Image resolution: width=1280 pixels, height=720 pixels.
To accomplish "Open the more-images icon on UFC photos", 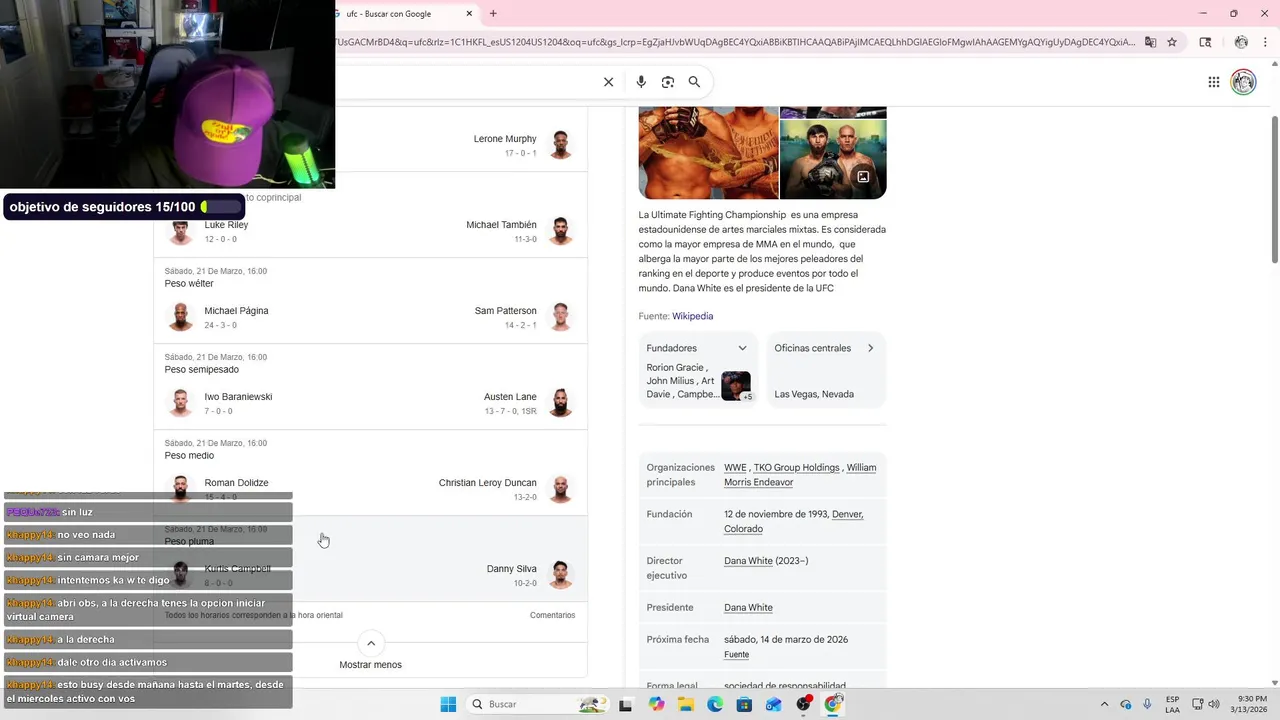I will 863,177.
